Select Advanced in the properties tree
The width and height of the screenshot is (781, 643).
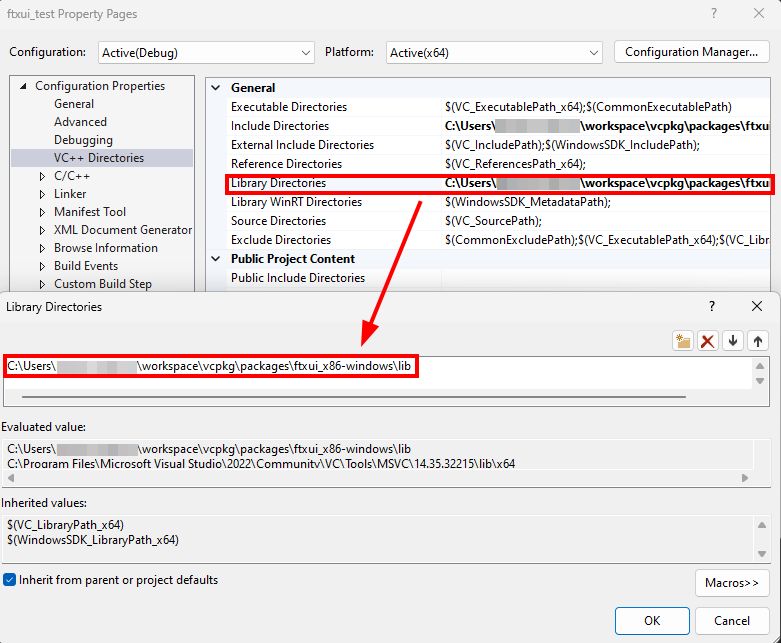pos(80,122)
